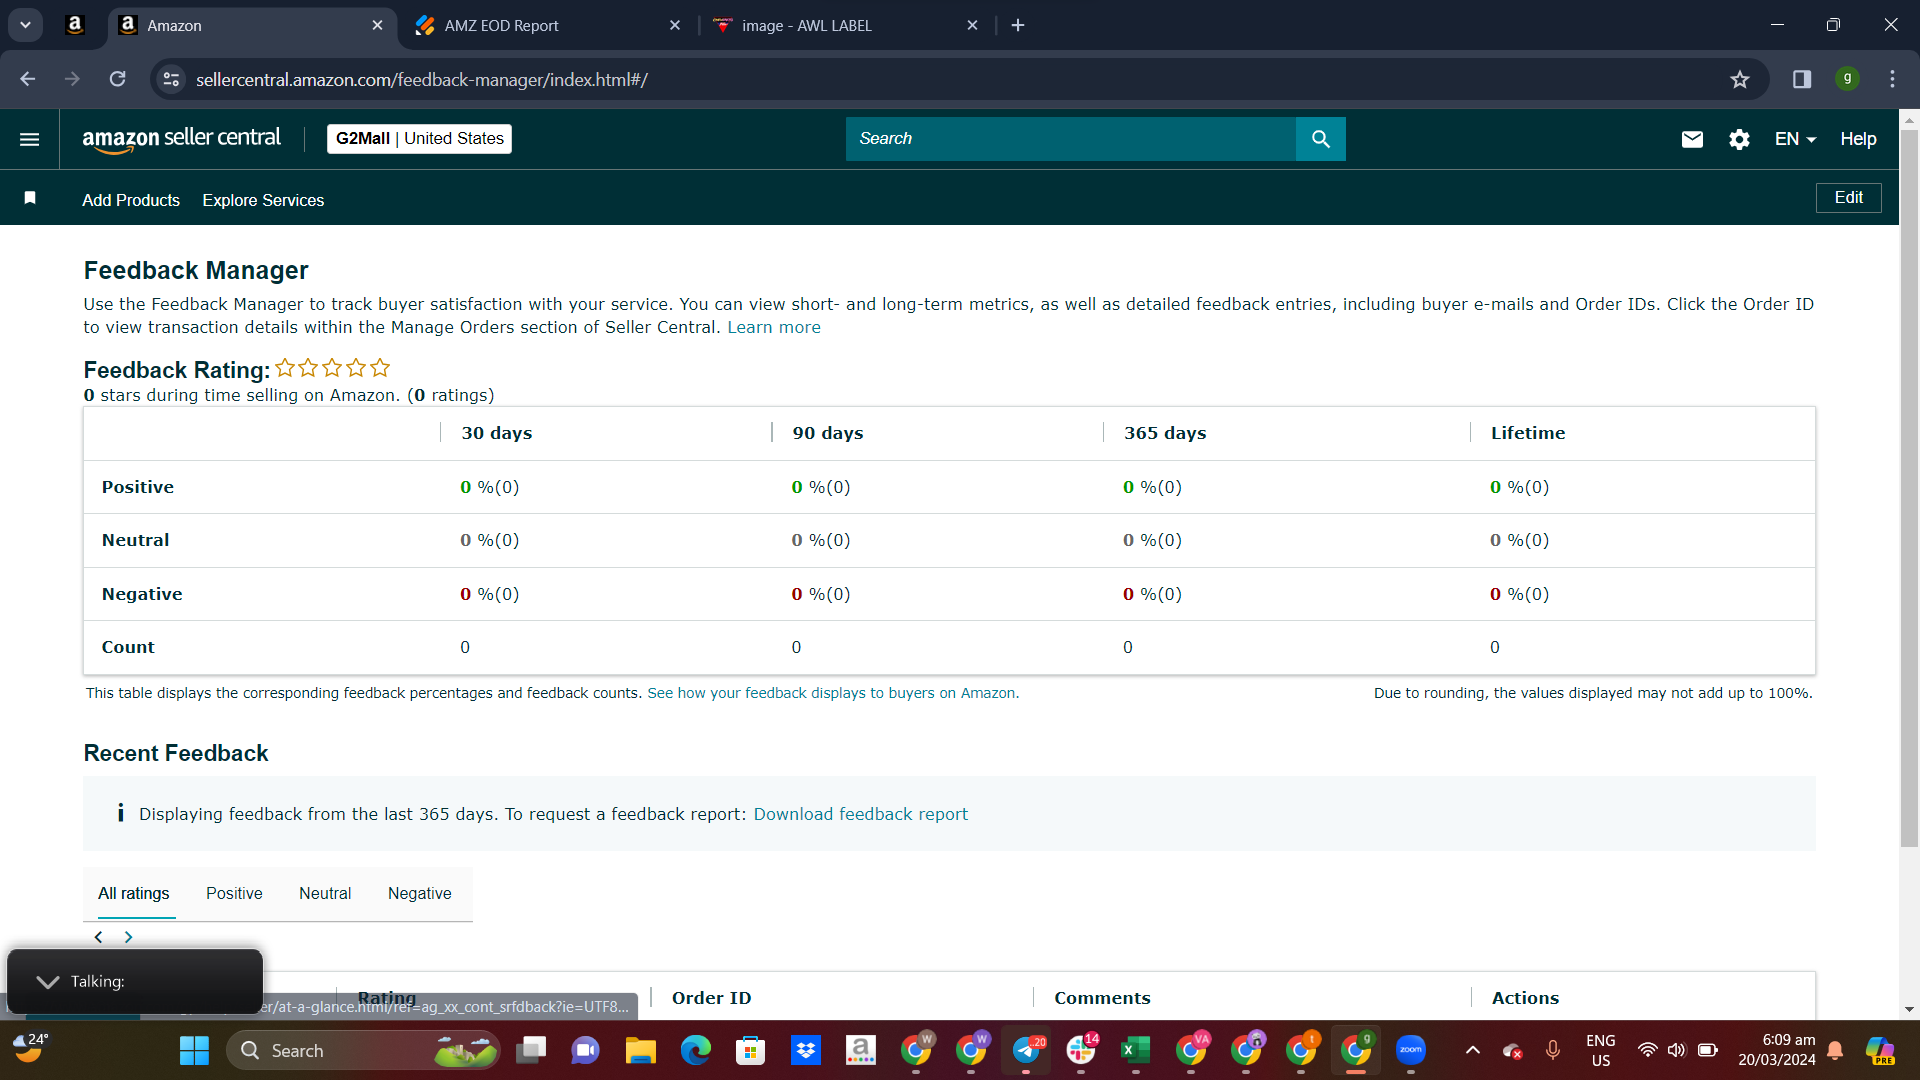Switch to the image - AWL LABEL tab
1920x1080 pixels.
[845, 26]
